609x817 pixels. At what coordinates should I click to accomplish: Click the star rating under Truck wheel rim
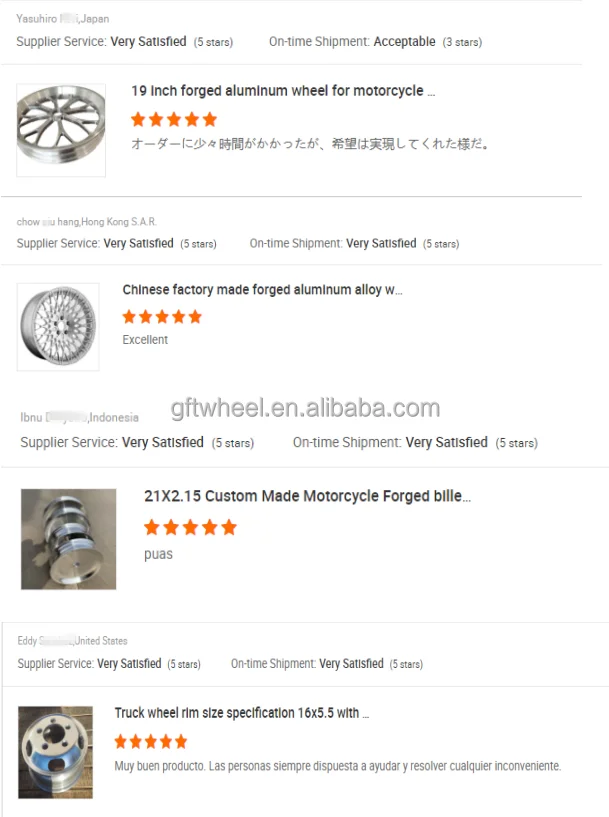pos(151,741)
